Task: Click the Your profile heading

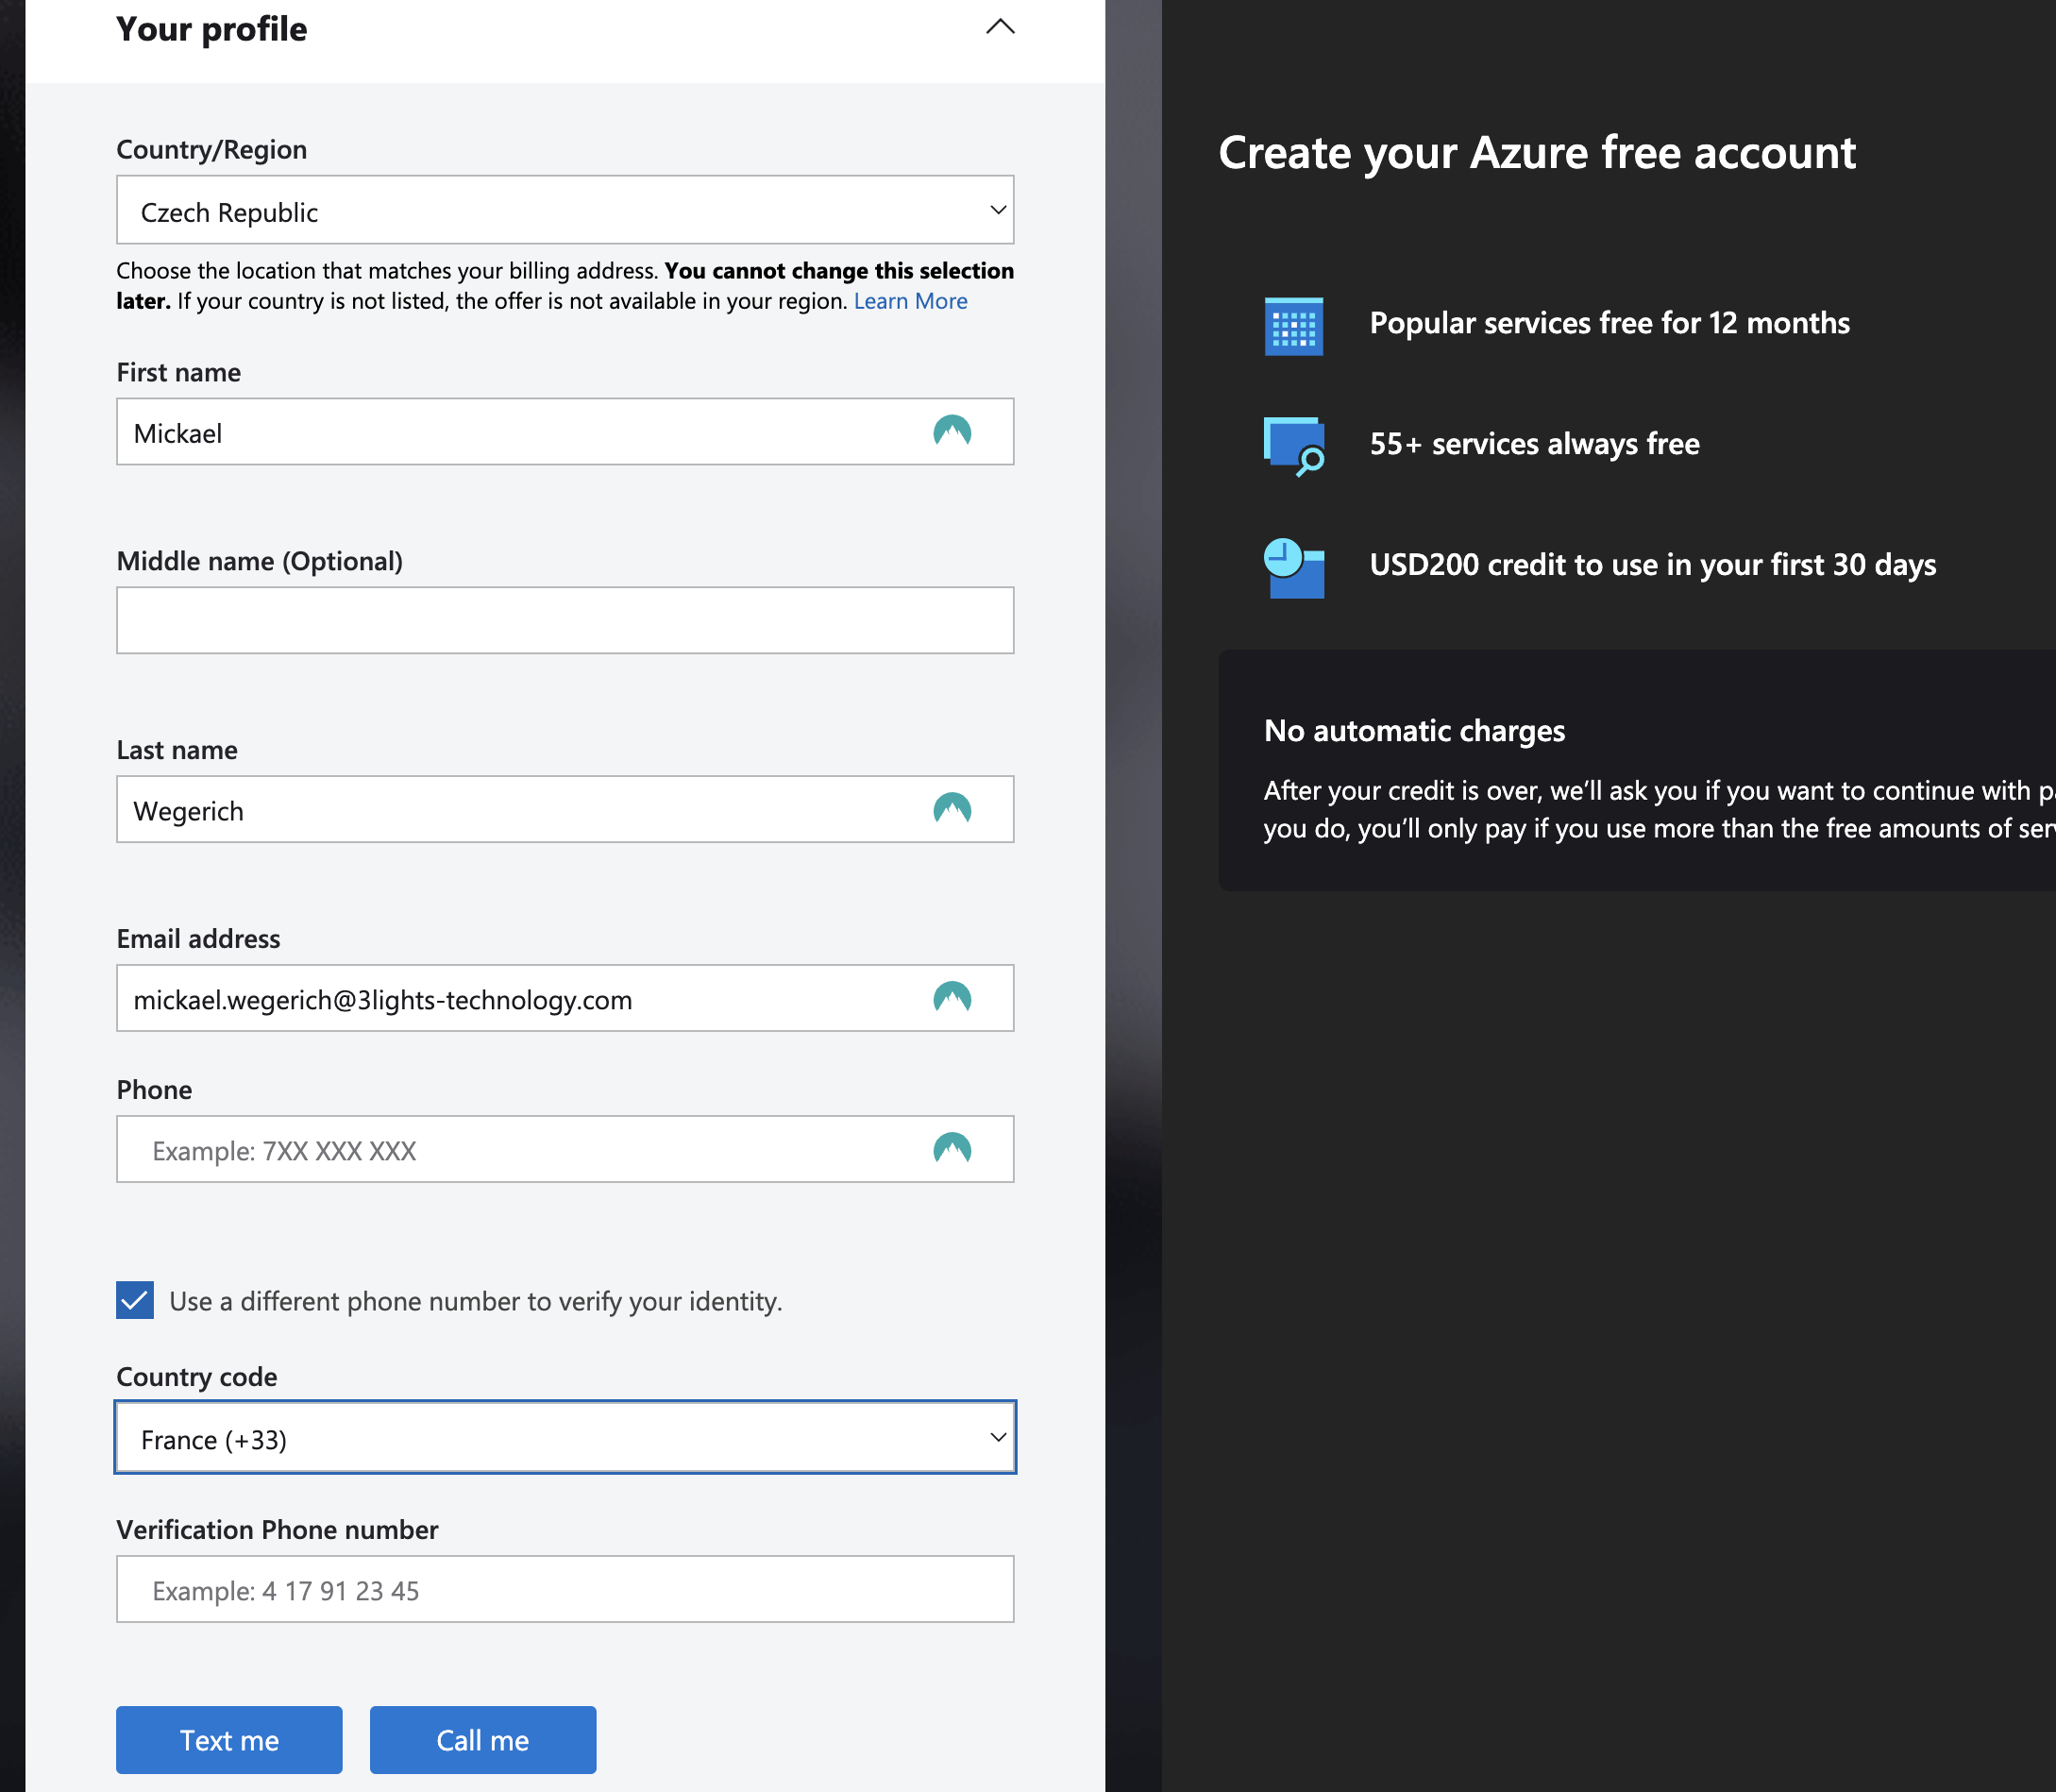Action: [x=212, y=29]
